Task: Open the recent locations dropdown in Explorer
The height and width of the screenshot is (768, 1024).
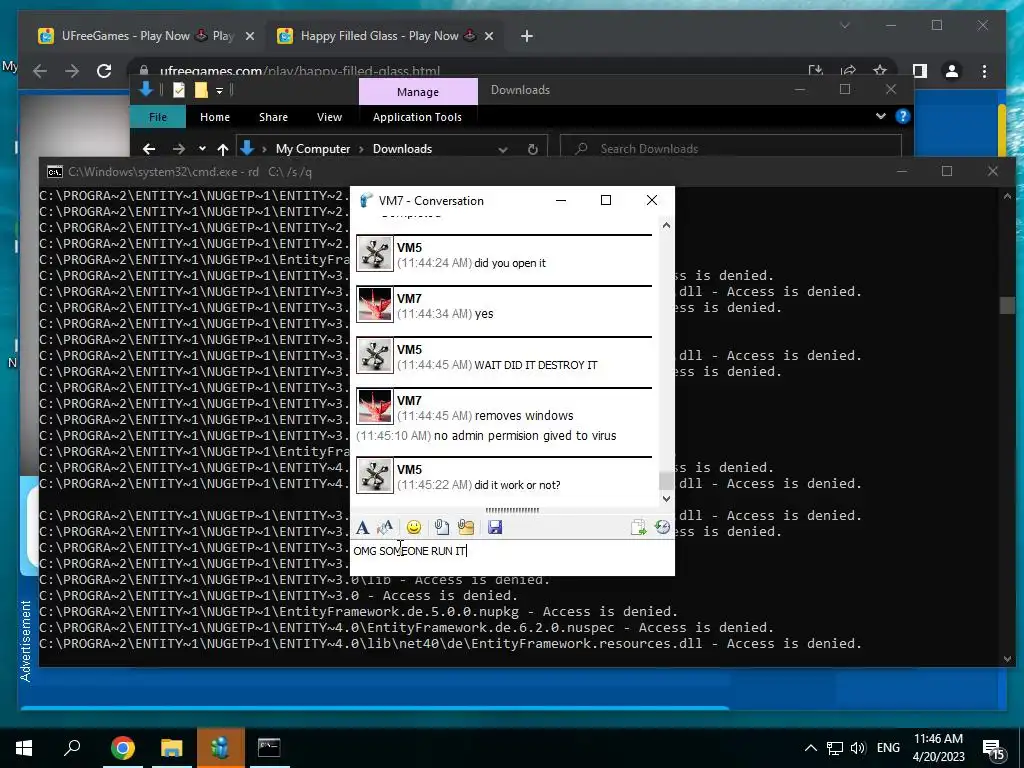Action: pos(202,149)
